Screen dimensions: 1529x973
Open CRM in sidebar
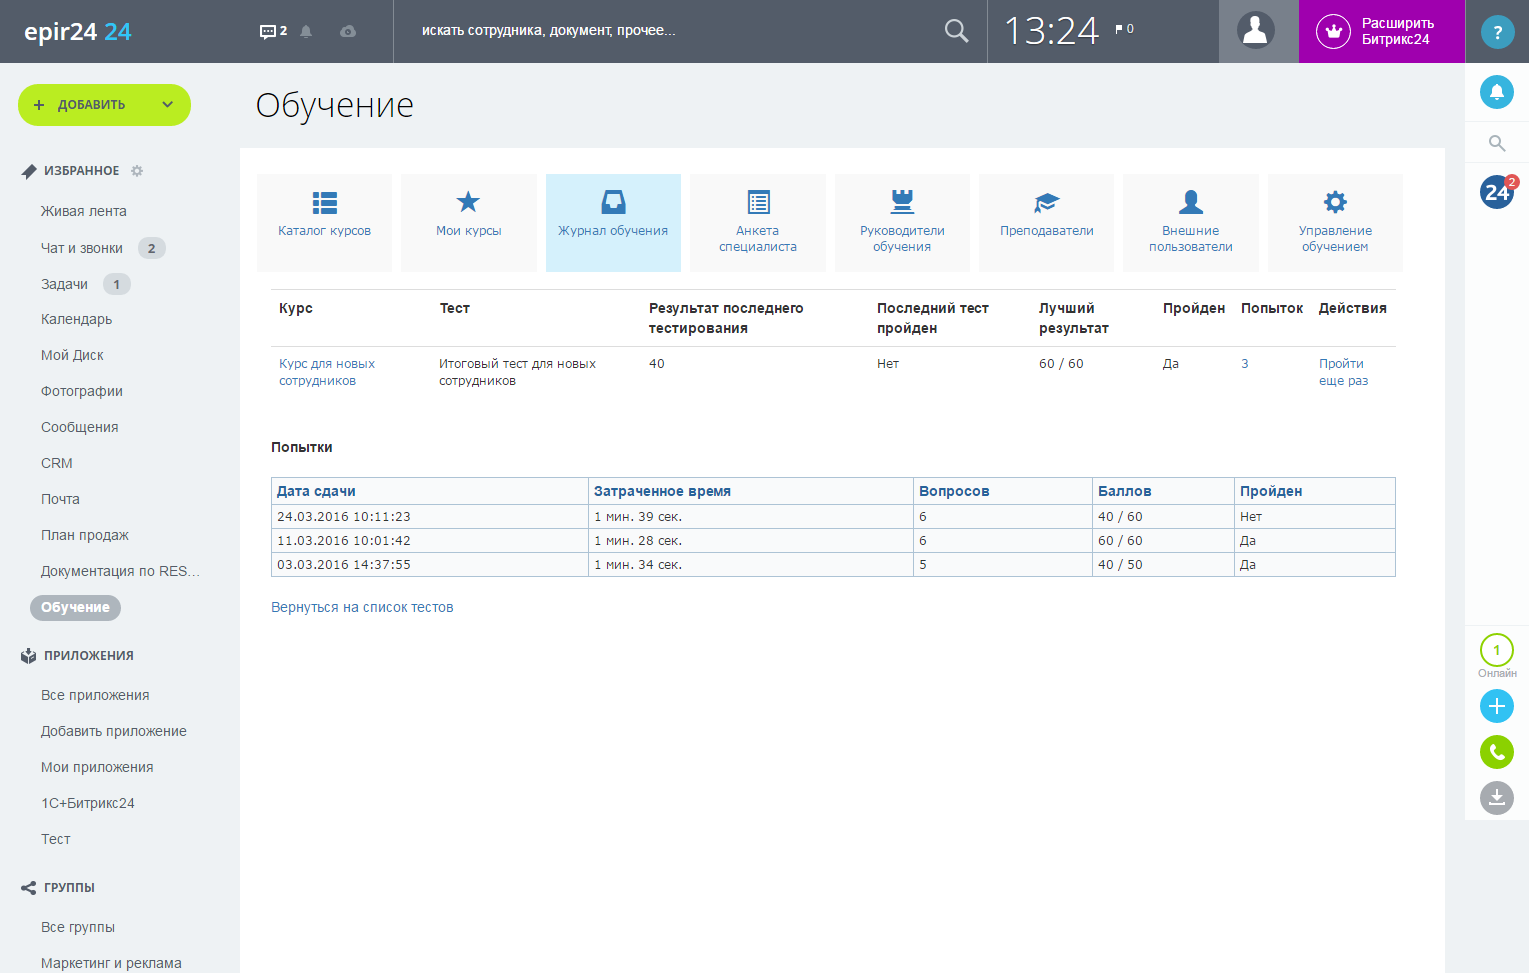coord(57,463)
